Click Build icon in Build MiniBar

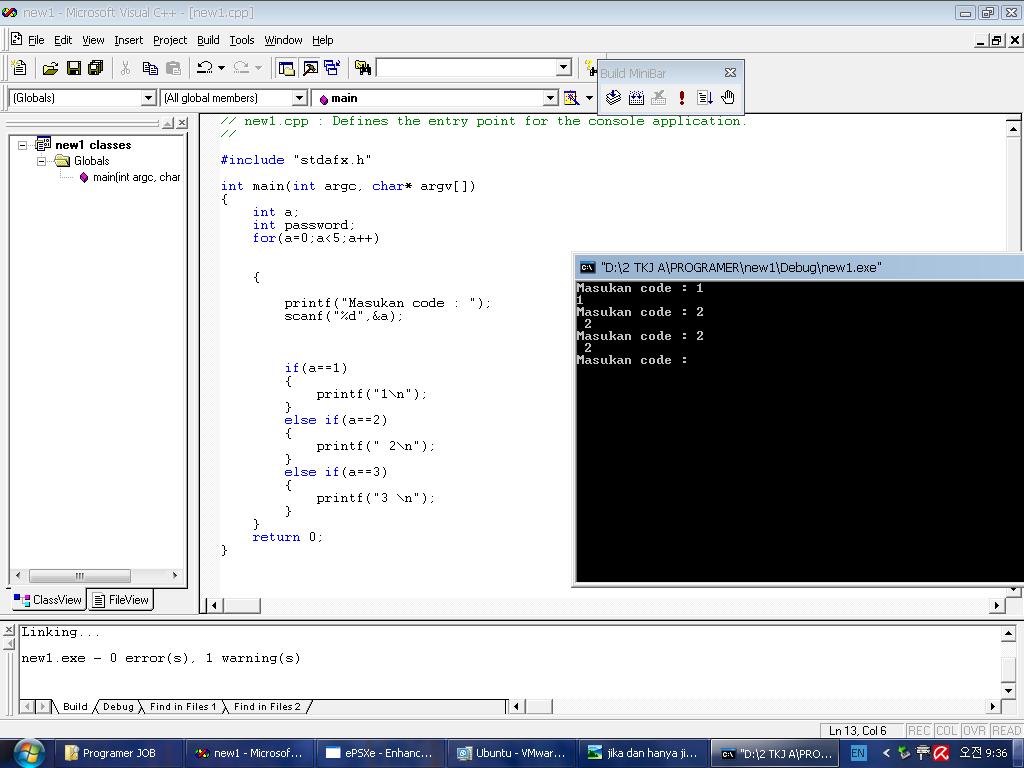coord(636,97)
